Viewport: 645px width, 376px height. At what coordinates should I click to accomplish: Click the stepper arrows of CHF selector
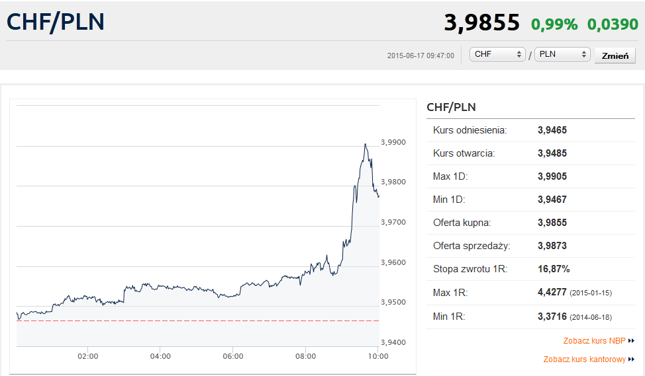519,54
